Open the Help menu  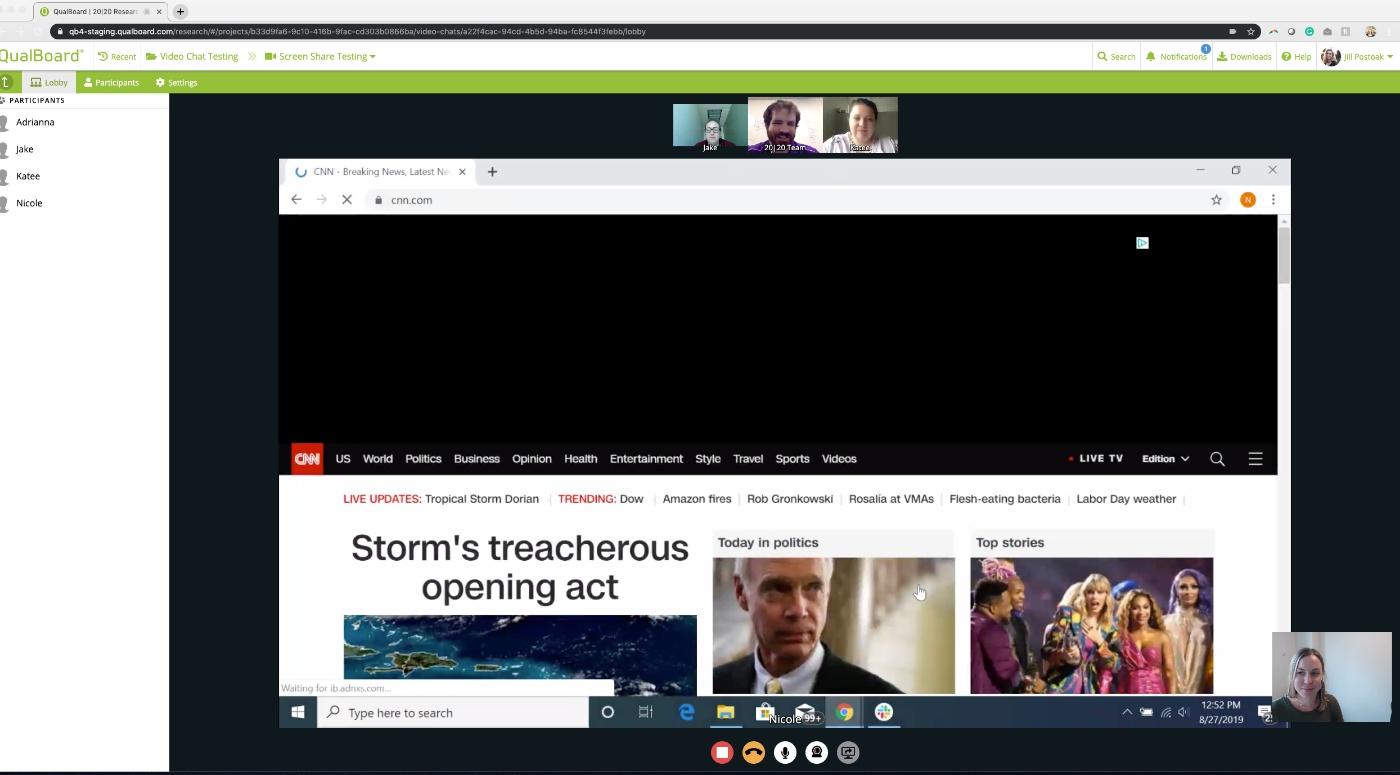(x=1296, y=56)
